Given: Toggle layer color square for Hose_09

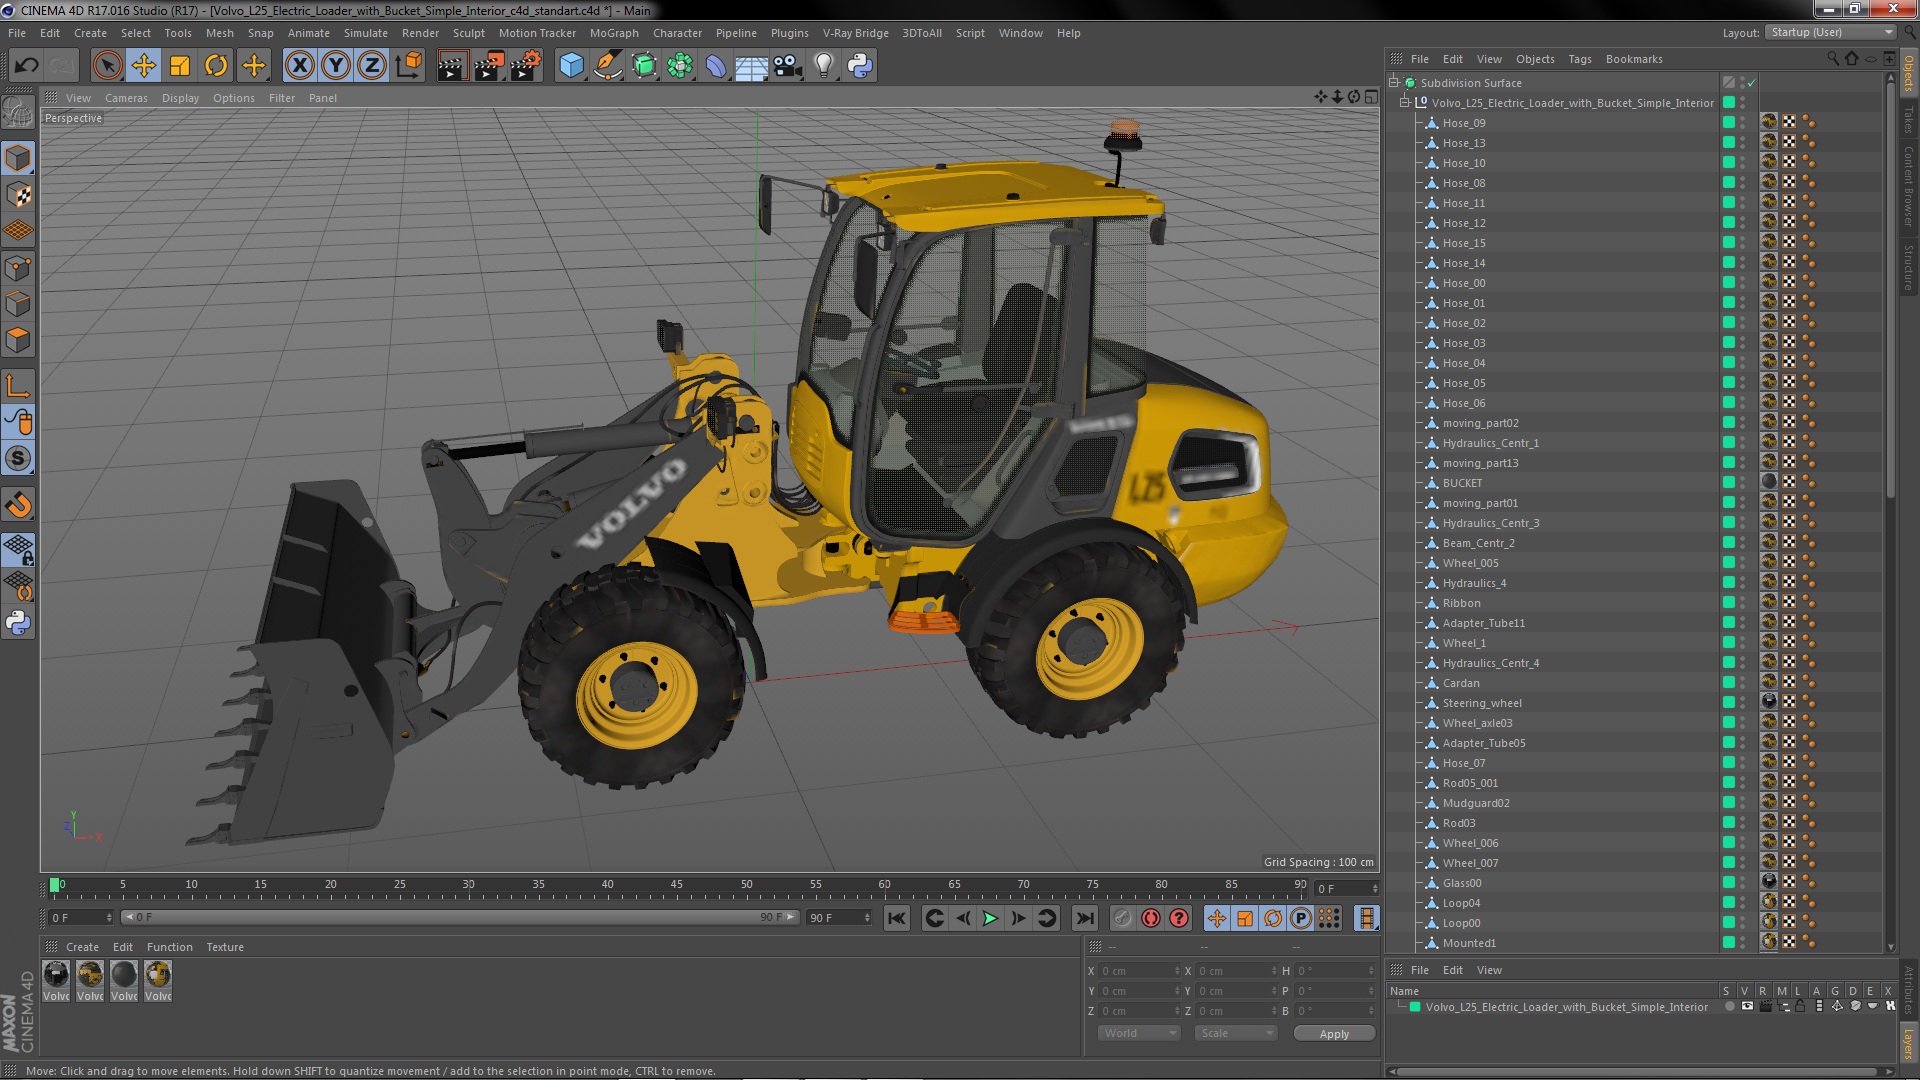Looking at the screenshot, I should [1728, 123].
